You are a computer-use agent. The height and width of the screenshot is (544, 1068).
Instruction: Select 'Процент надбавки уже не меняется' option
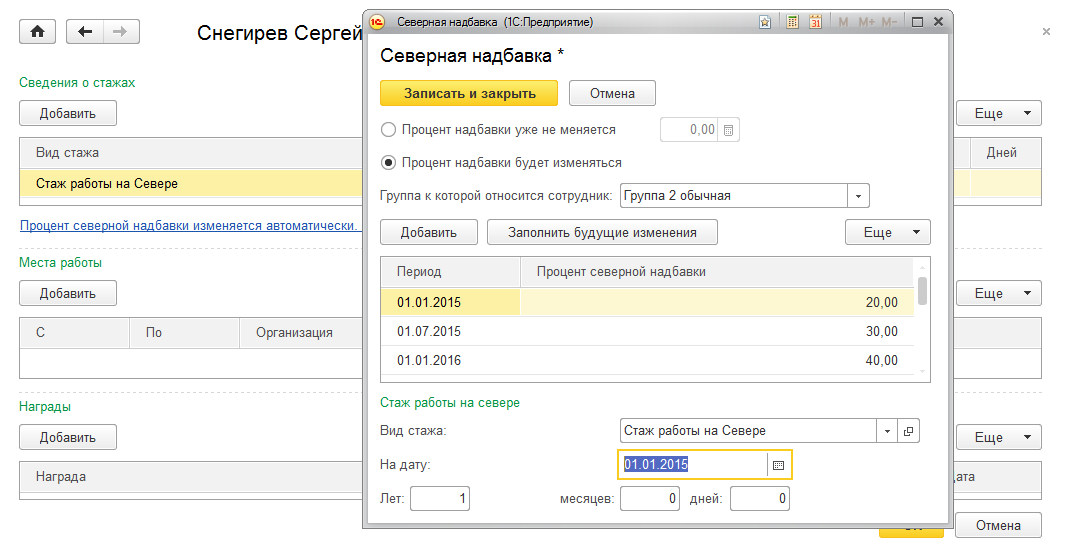tap(389, 130)
